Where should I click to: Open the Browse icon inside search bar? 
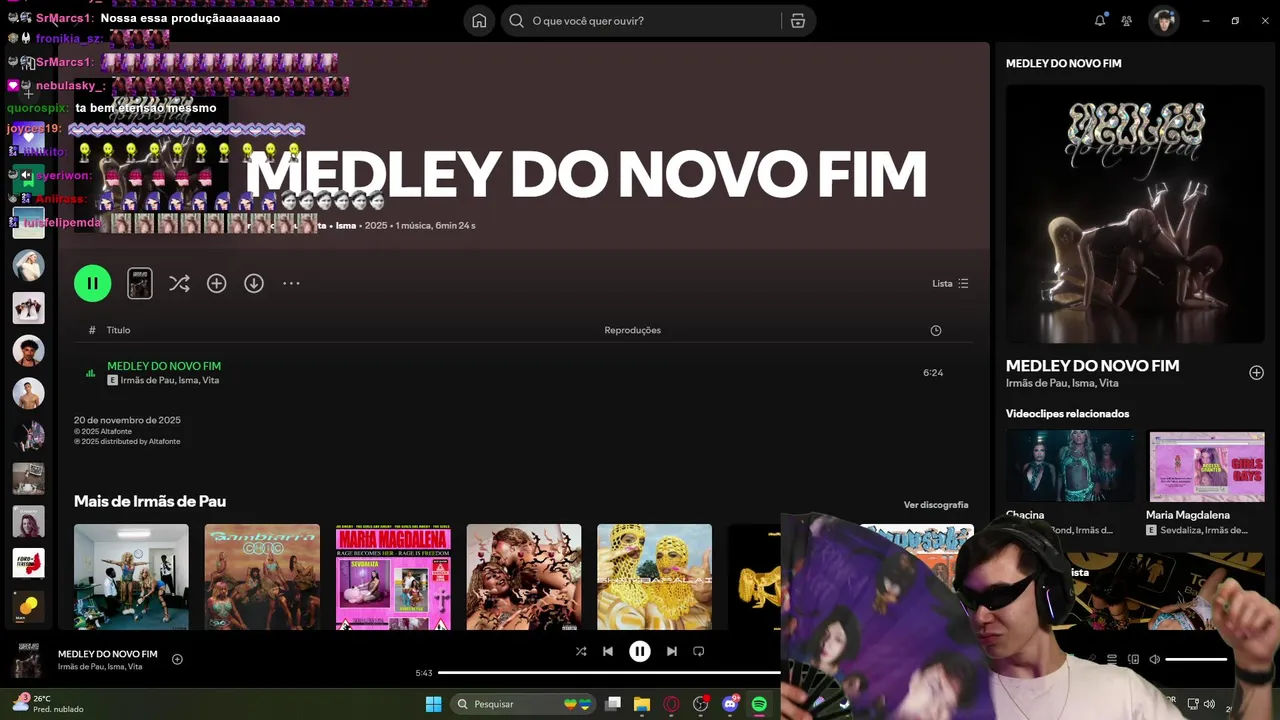pyautogui.click(x=798, y=21)
